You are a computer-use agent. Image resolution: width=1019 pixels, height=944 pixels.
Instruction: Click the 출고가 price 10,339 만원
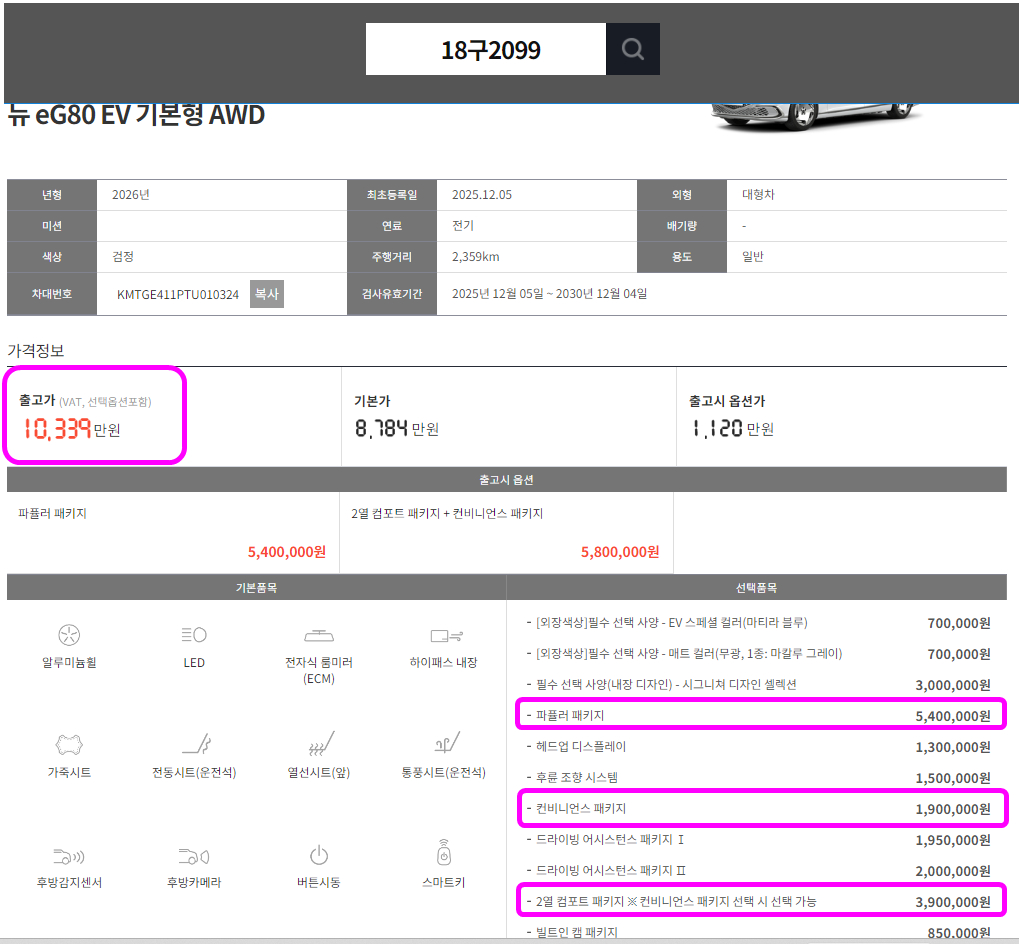(71, 429)
